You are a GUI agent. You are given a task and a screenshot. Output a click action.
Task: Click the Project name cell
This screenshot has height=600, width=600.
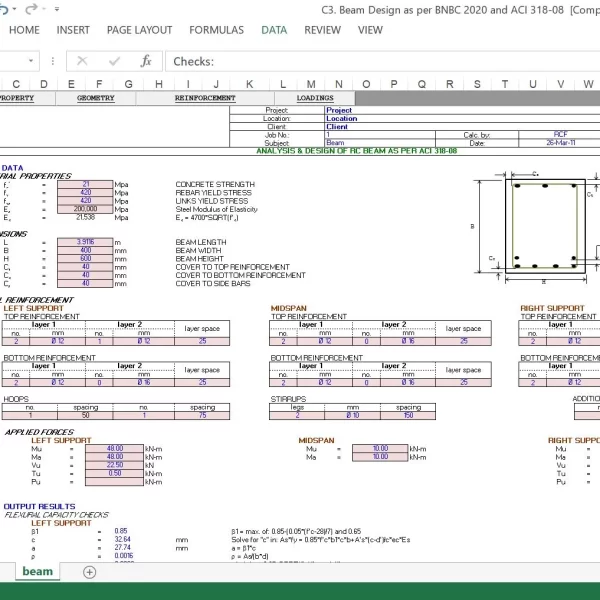[462, 110]
